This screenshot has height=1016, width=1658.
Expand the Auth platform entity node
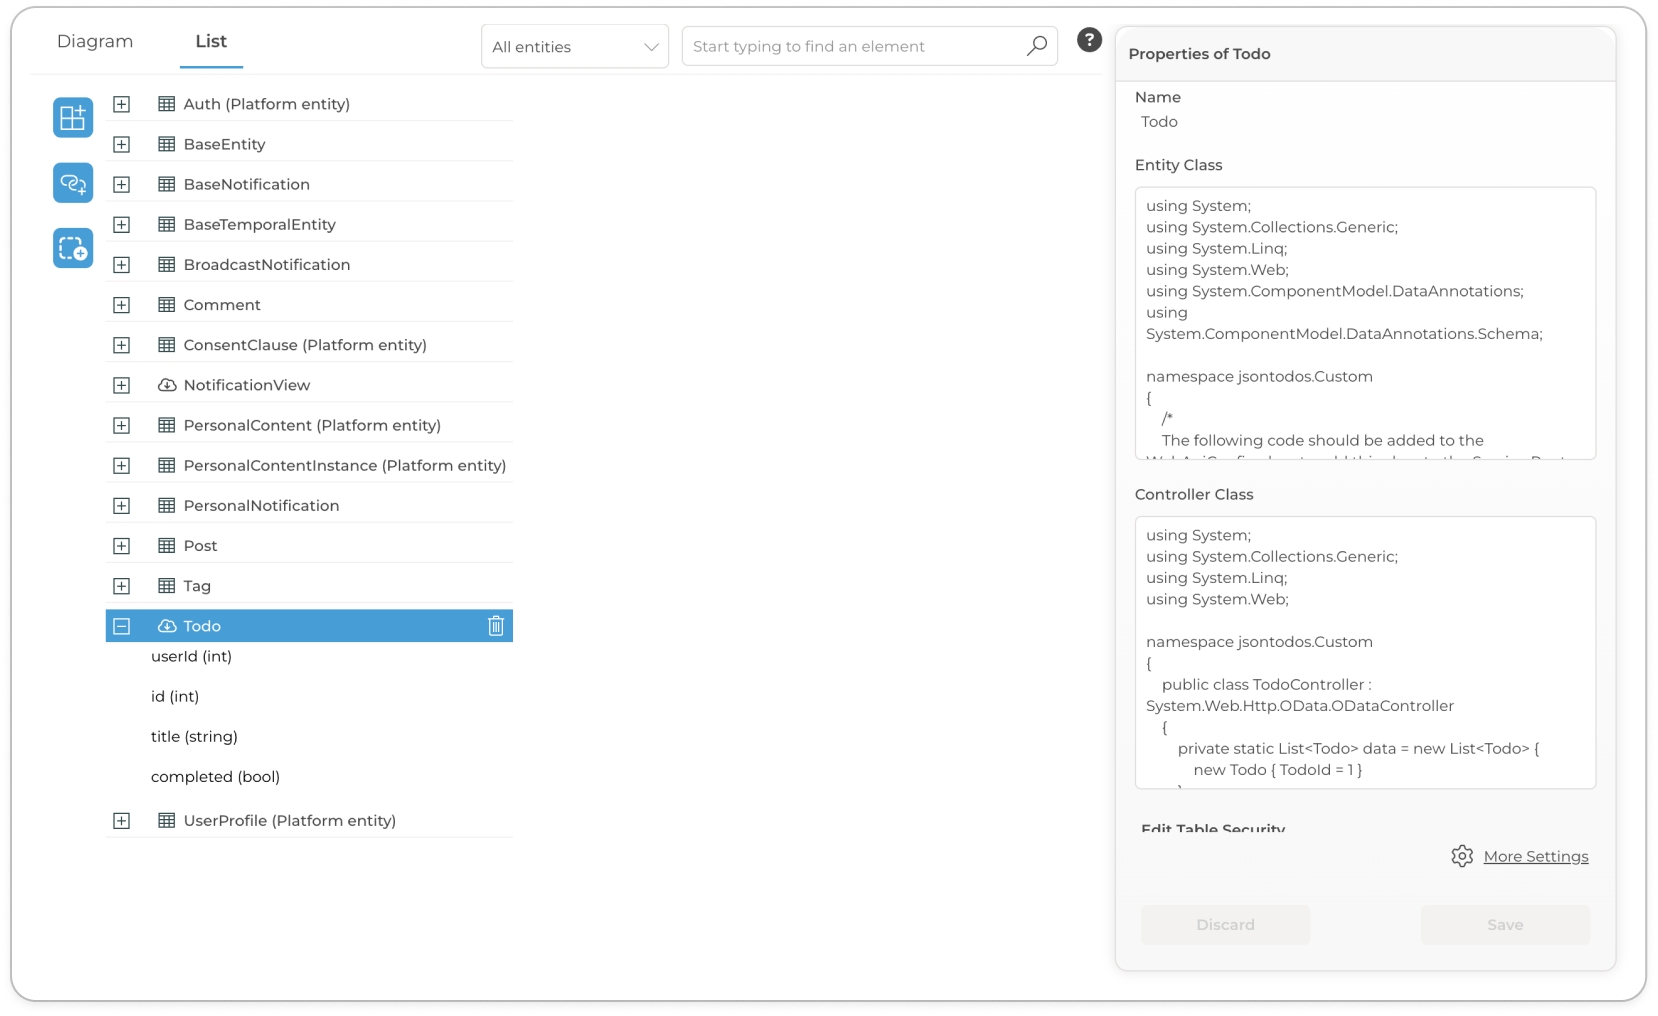coord(122,104)
